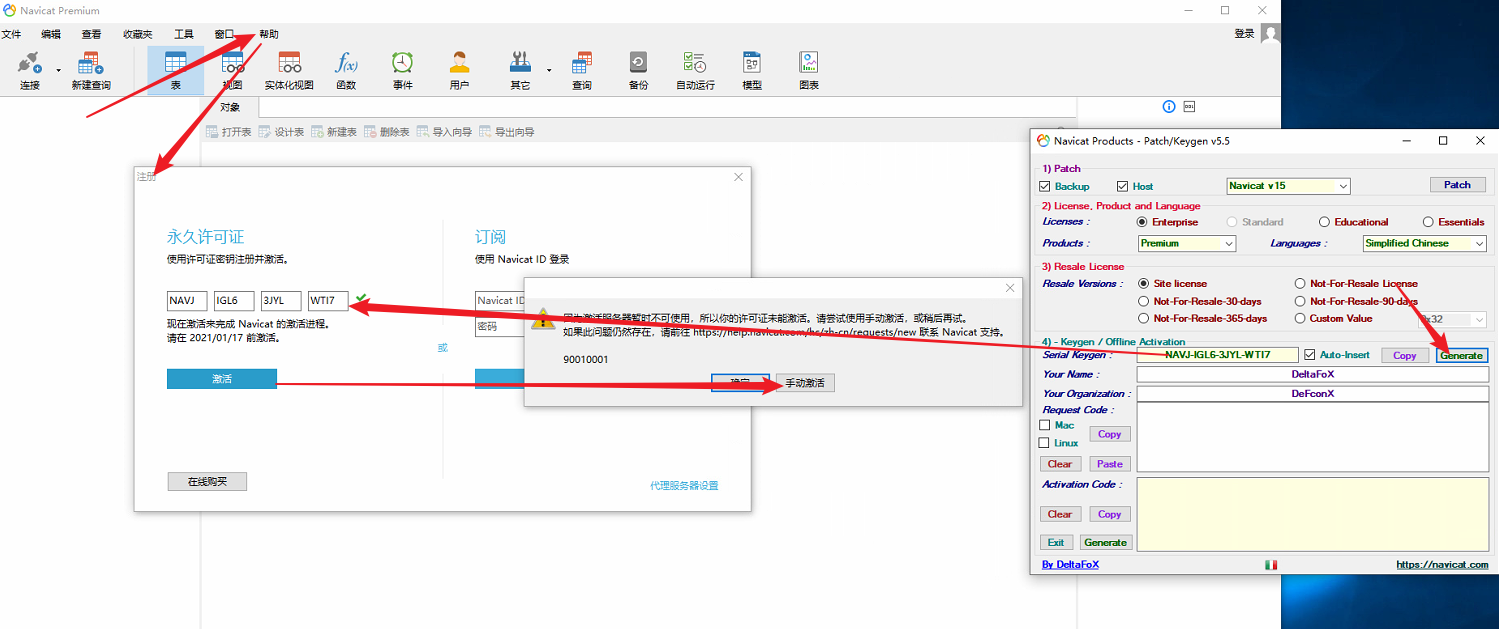This screenshot has height=629, width=1499.
Task: Open the Navicat v15 version dropdown
Action: [1288, 186]
